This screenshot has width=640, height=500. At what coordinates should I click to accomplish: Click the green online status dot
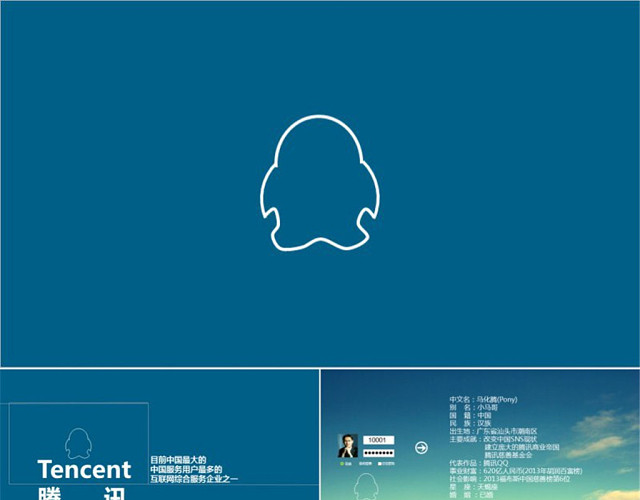point(342,464)
